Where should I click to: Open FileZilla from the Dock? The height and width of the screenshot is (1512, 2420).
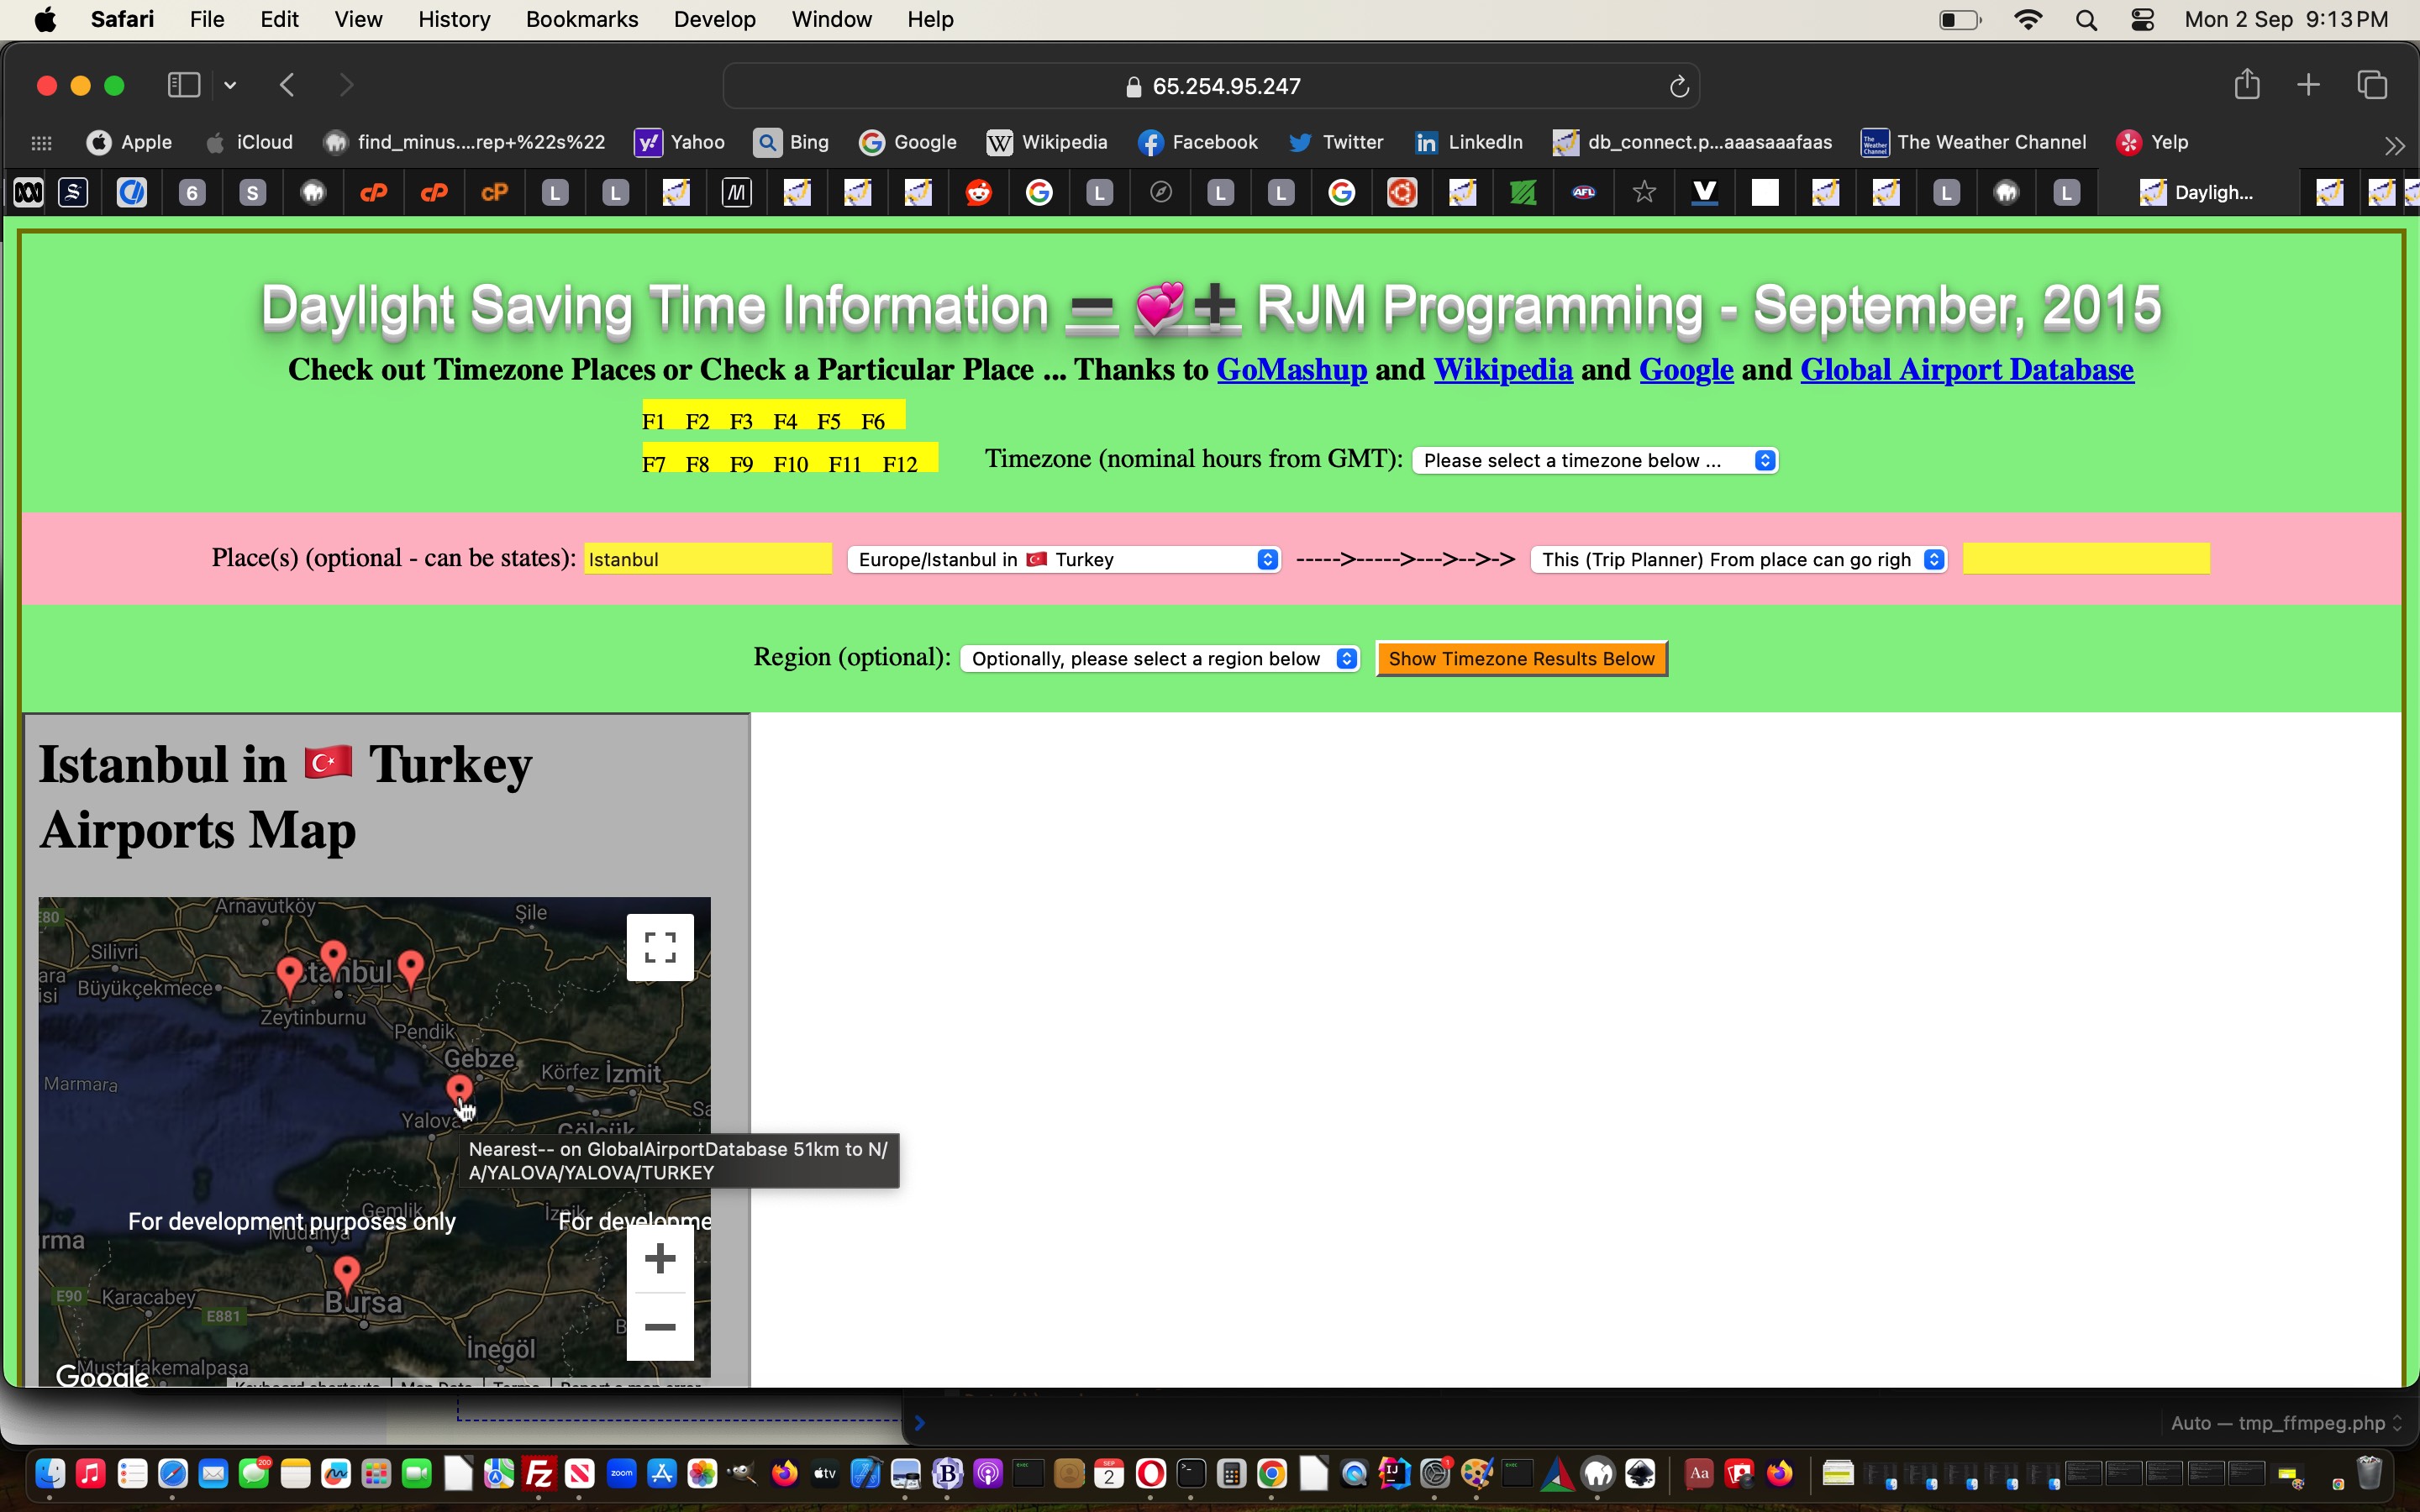pos(539,1473)
